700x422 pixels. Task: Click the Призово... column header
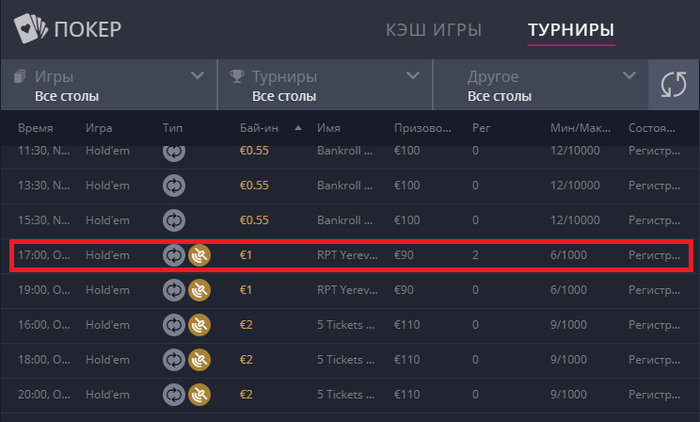click(x=422, y=128)
